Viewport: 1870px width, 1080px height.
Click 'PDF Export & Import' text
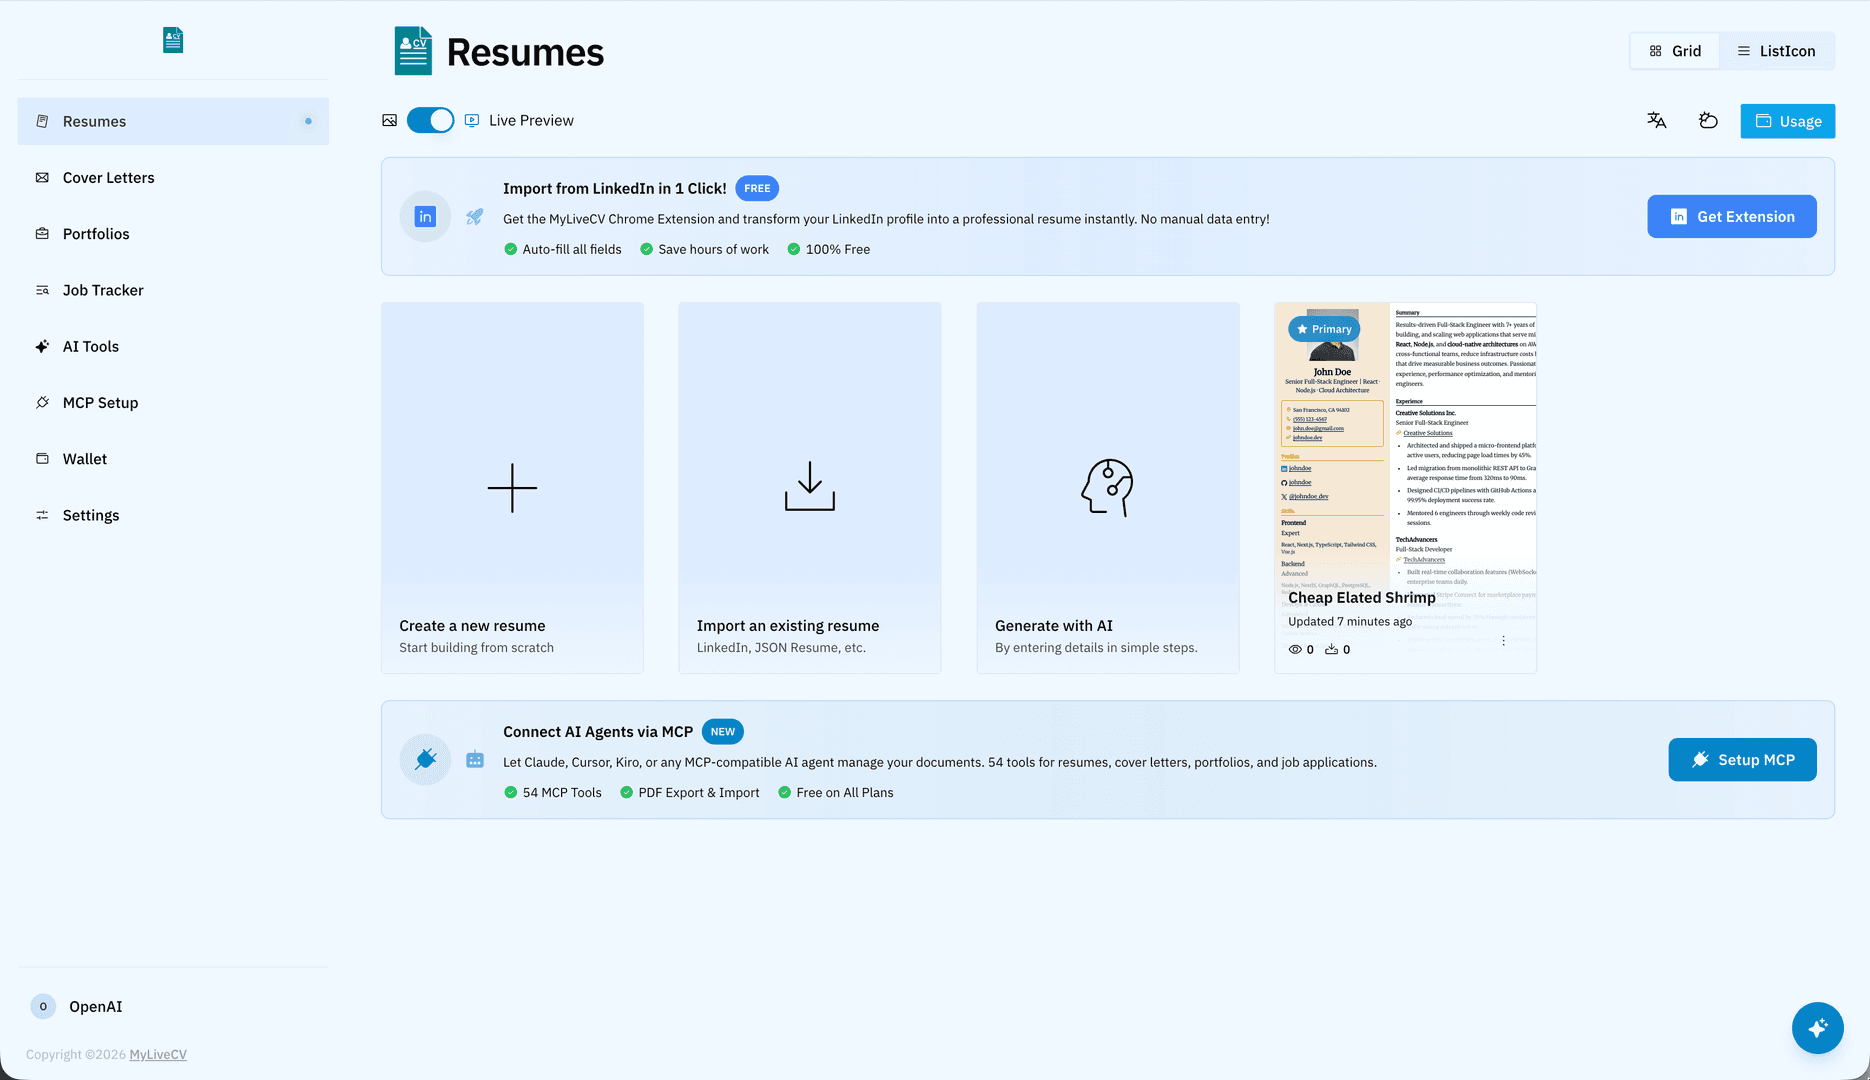pyautogui.click(x=699, y=792)
